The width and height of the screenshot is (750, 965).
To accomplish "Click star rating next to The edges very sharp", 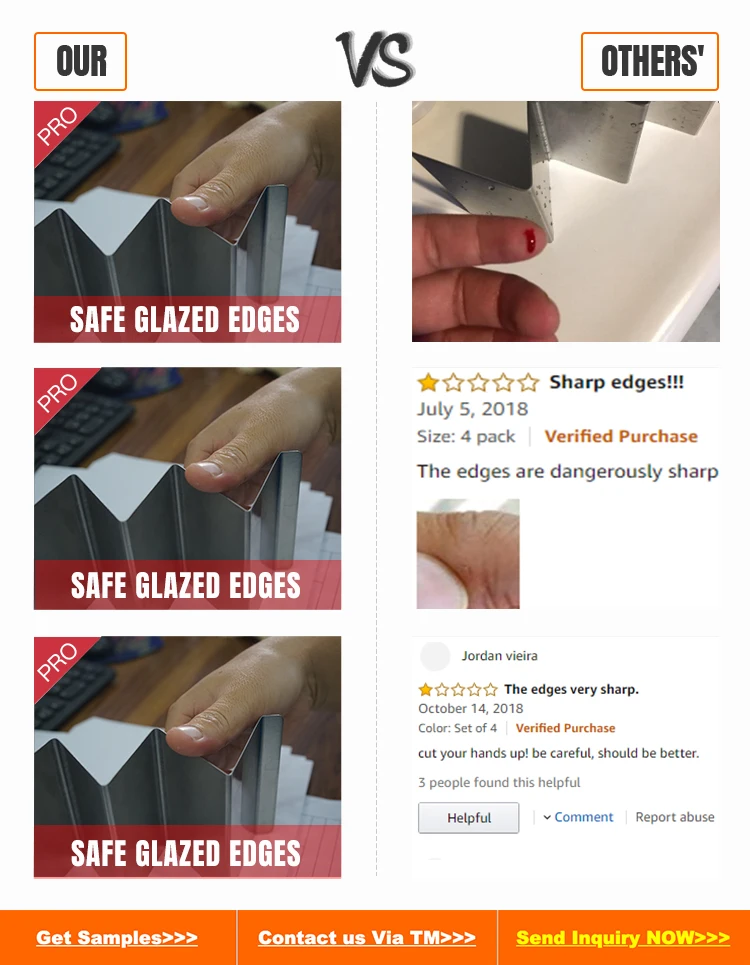I will click(x=458, y=689).
